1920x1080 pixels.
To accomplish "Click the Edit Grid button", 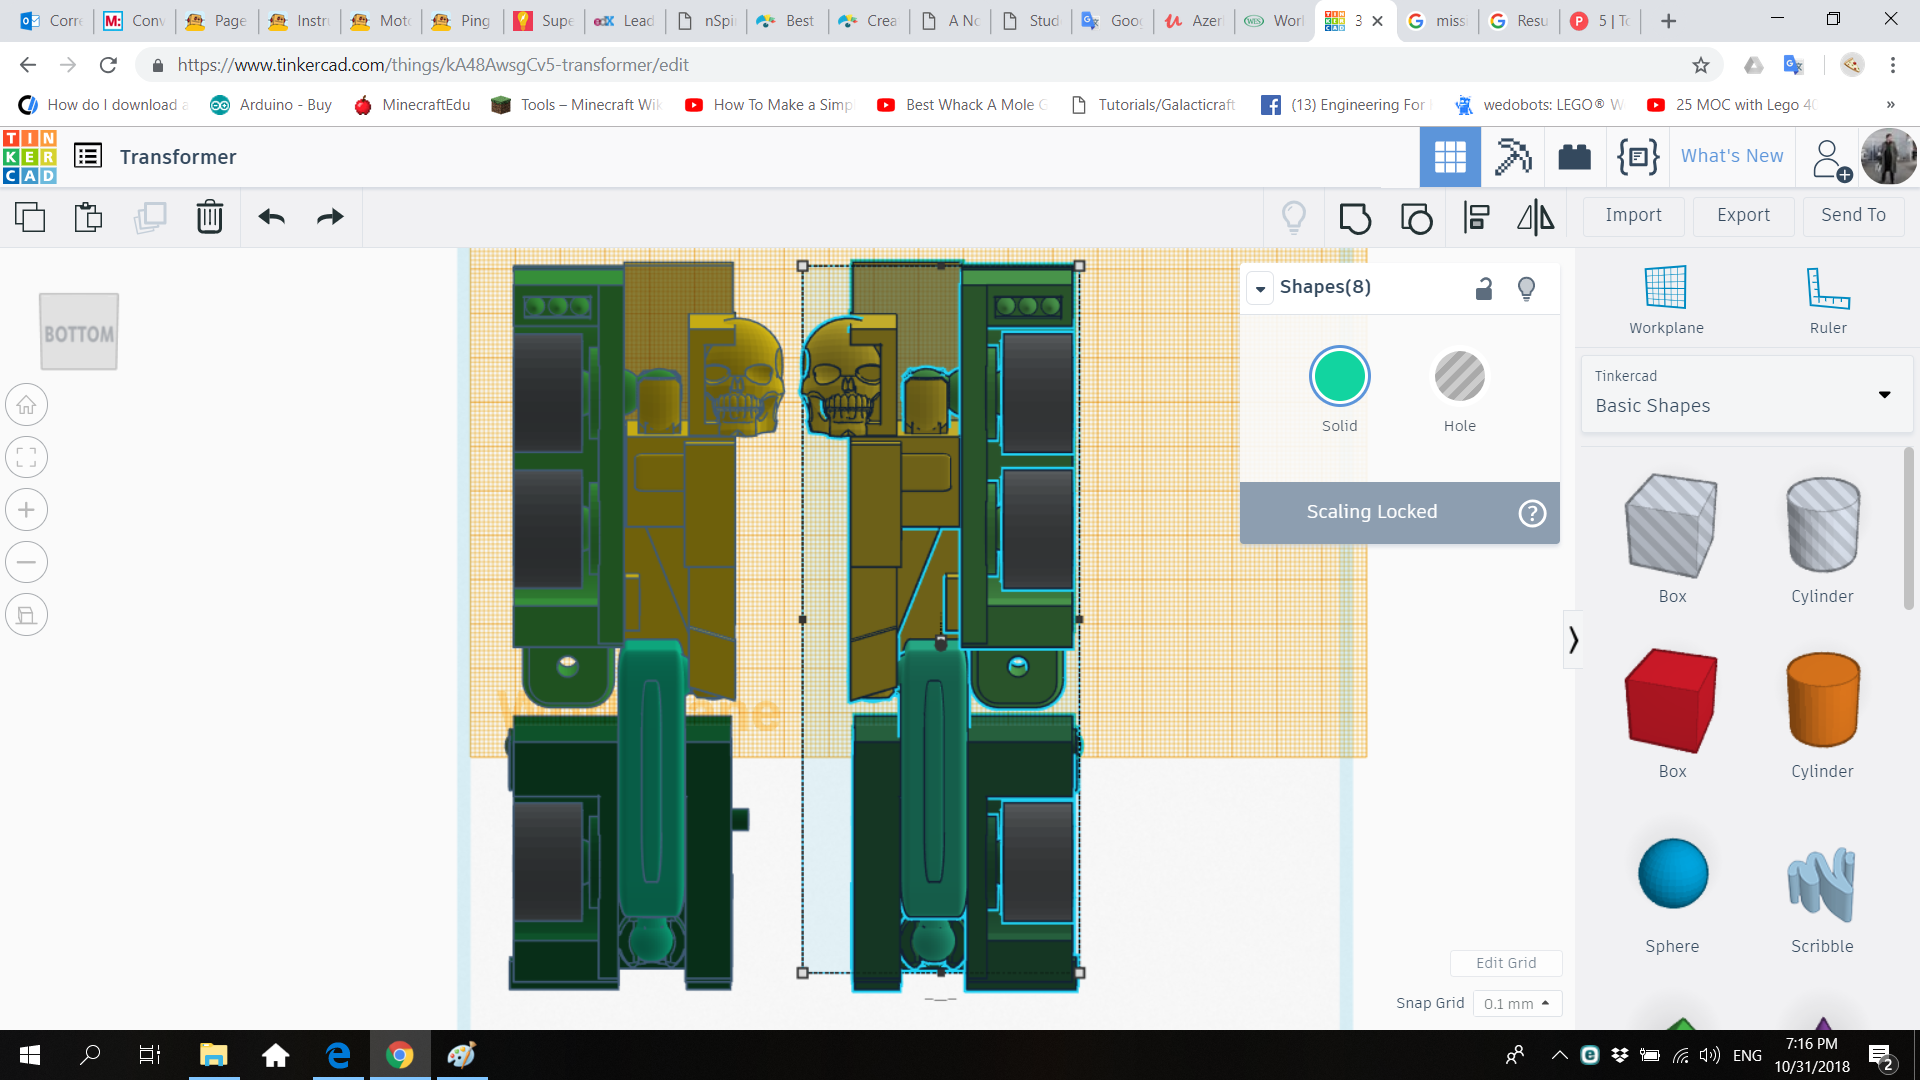I will [1506, 963].
